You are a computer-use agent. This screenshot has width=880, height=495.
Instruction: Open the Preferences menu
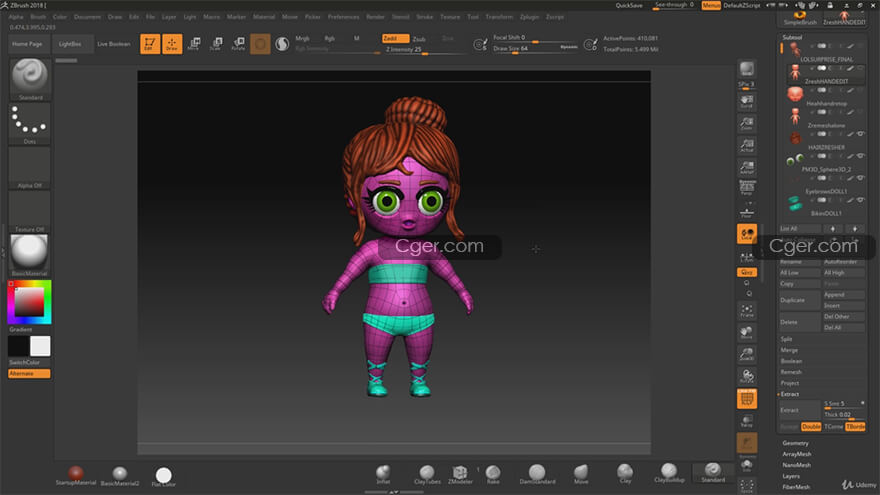point(343,17)
